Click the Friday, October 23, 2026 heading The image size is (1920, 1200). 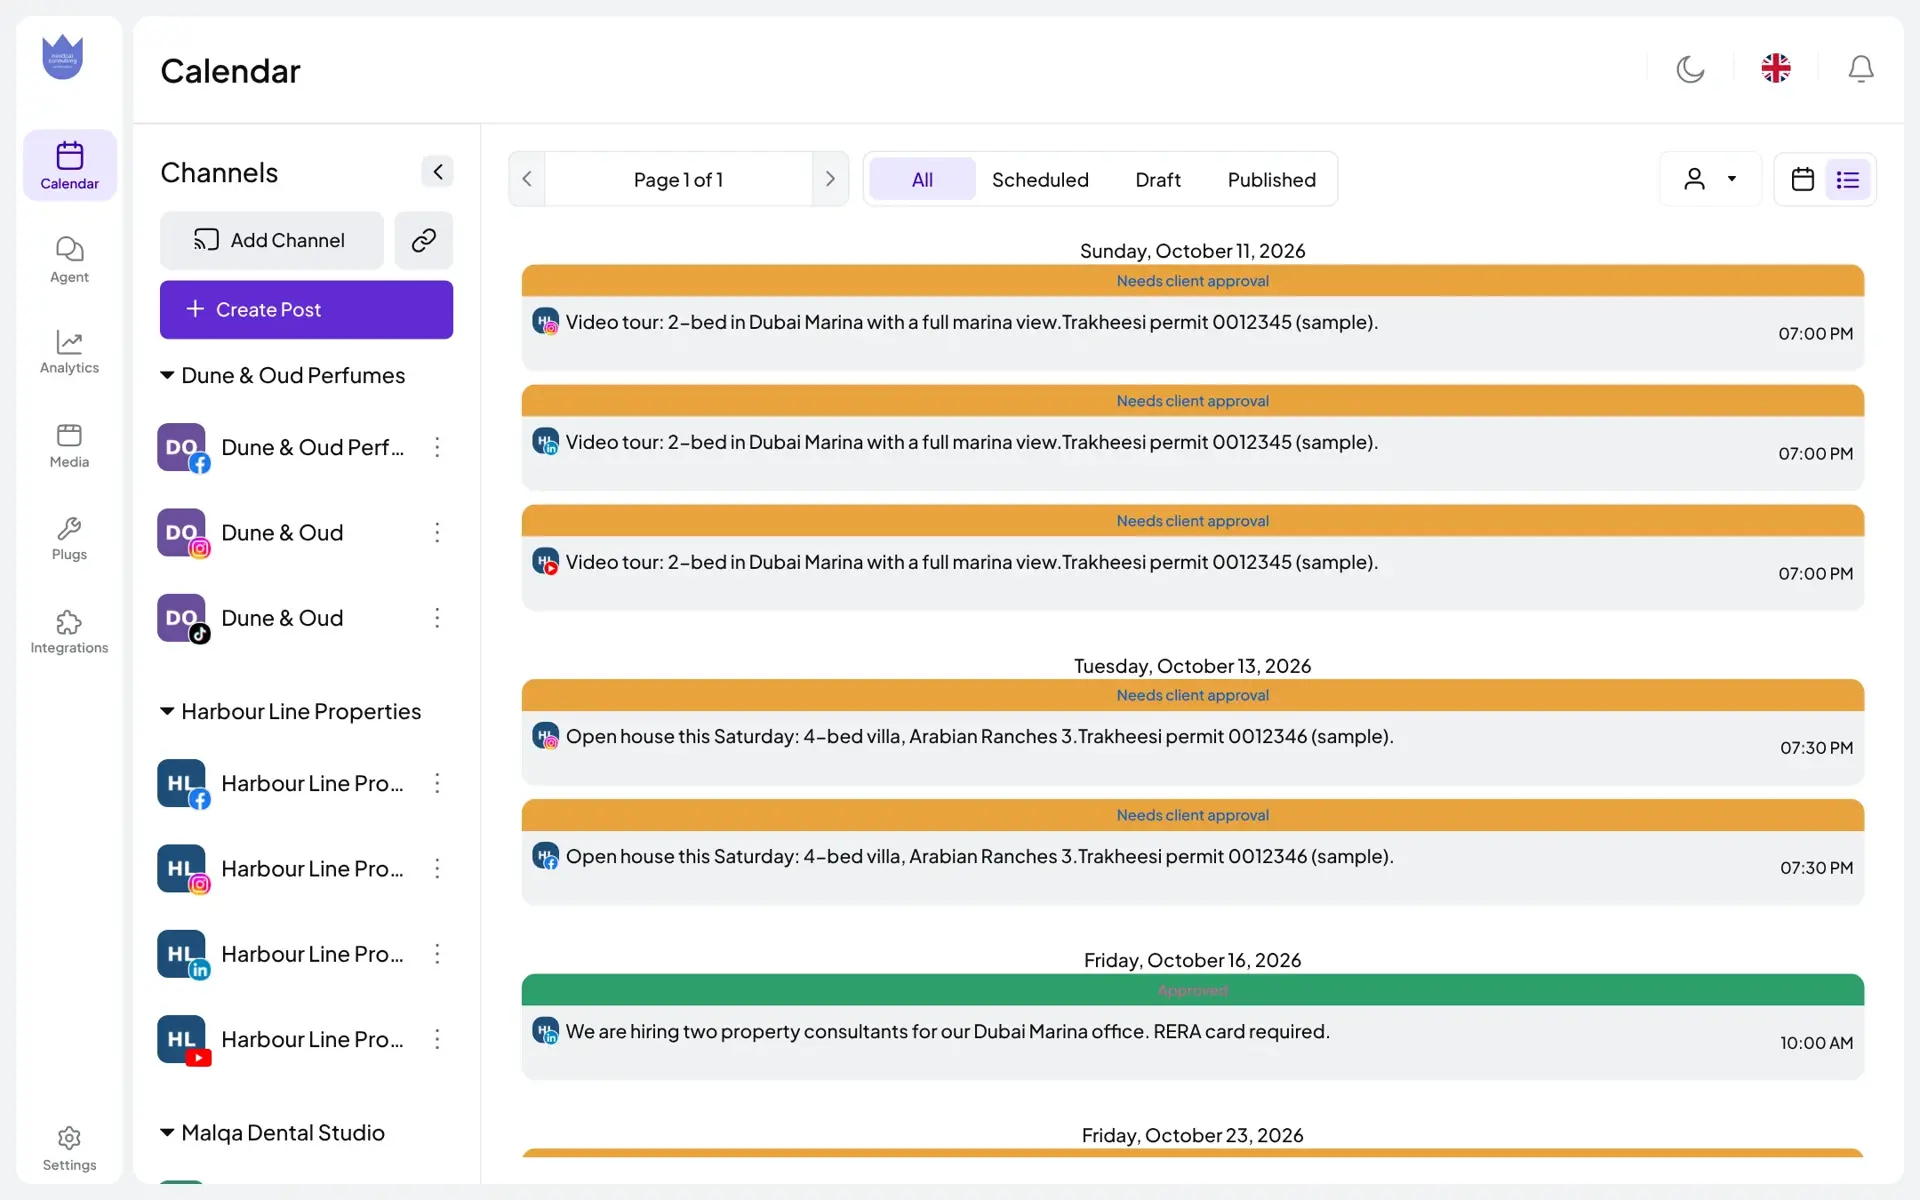pyautogui.click(x=1192, y=1135)
